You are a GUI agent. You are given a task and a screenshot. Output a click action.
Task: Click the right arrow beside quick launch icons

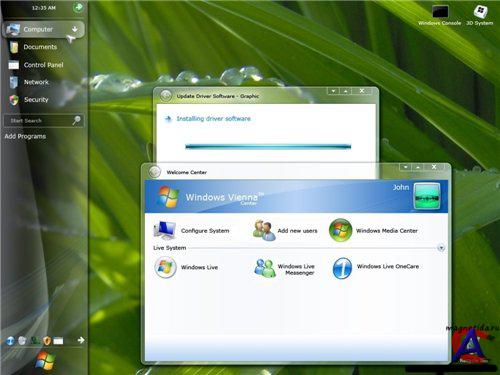click(x=81, y=340)
